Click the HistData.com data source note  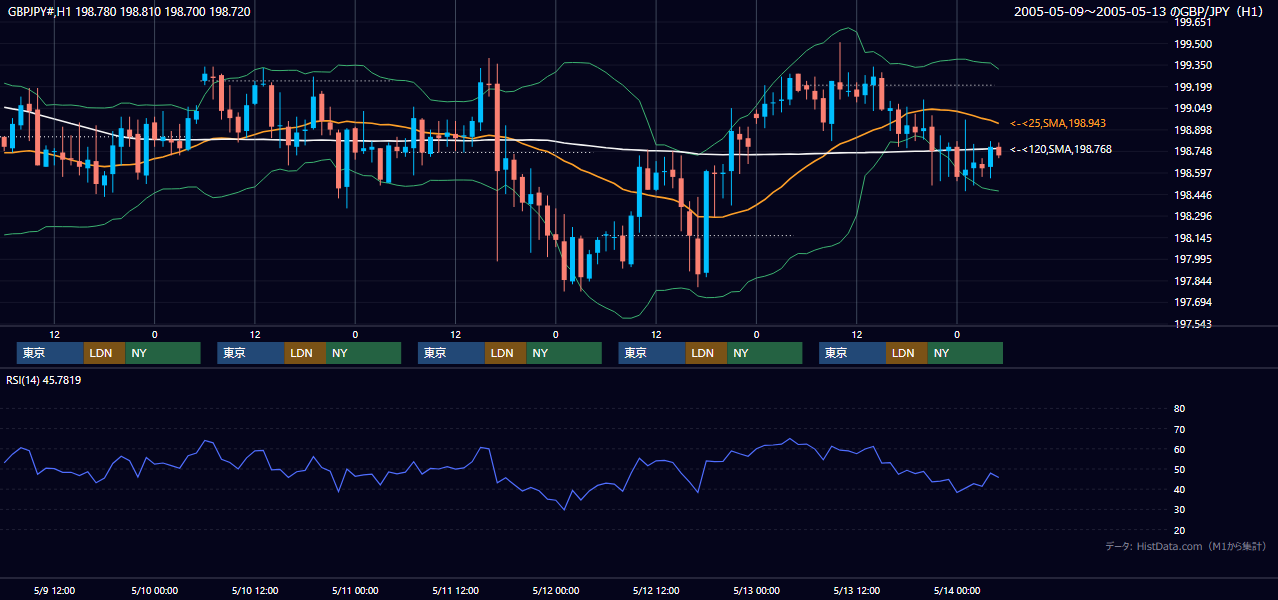[x=1186, y=546]
